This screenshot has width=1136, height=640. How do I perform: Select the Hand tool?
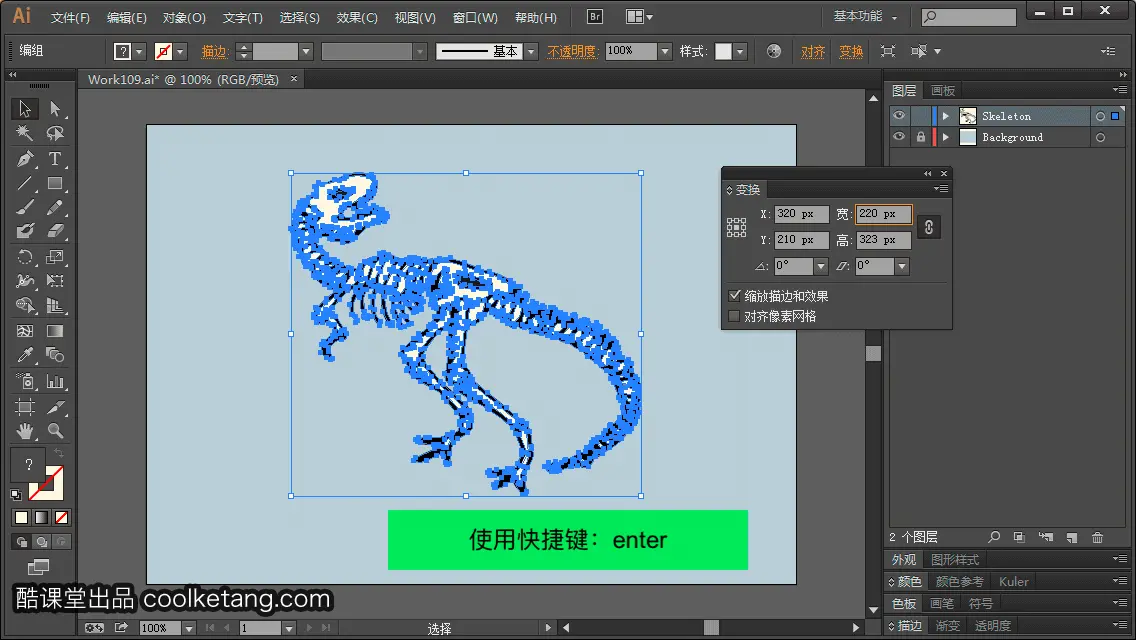25,431
